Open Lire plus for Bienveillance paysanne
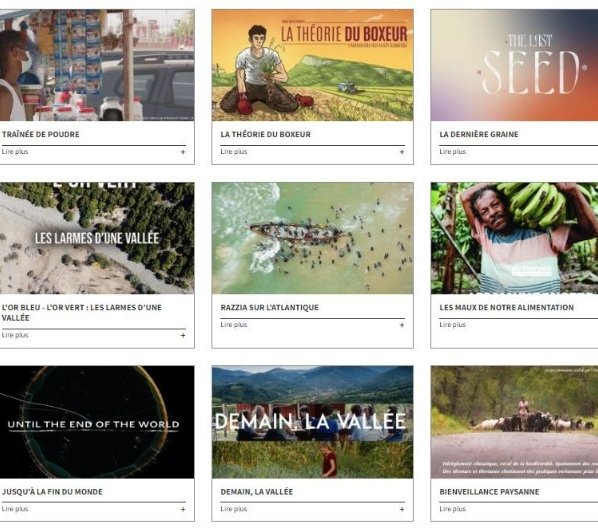Image resolution: width=598 pixels, height=532 pixels. [453, 509]
